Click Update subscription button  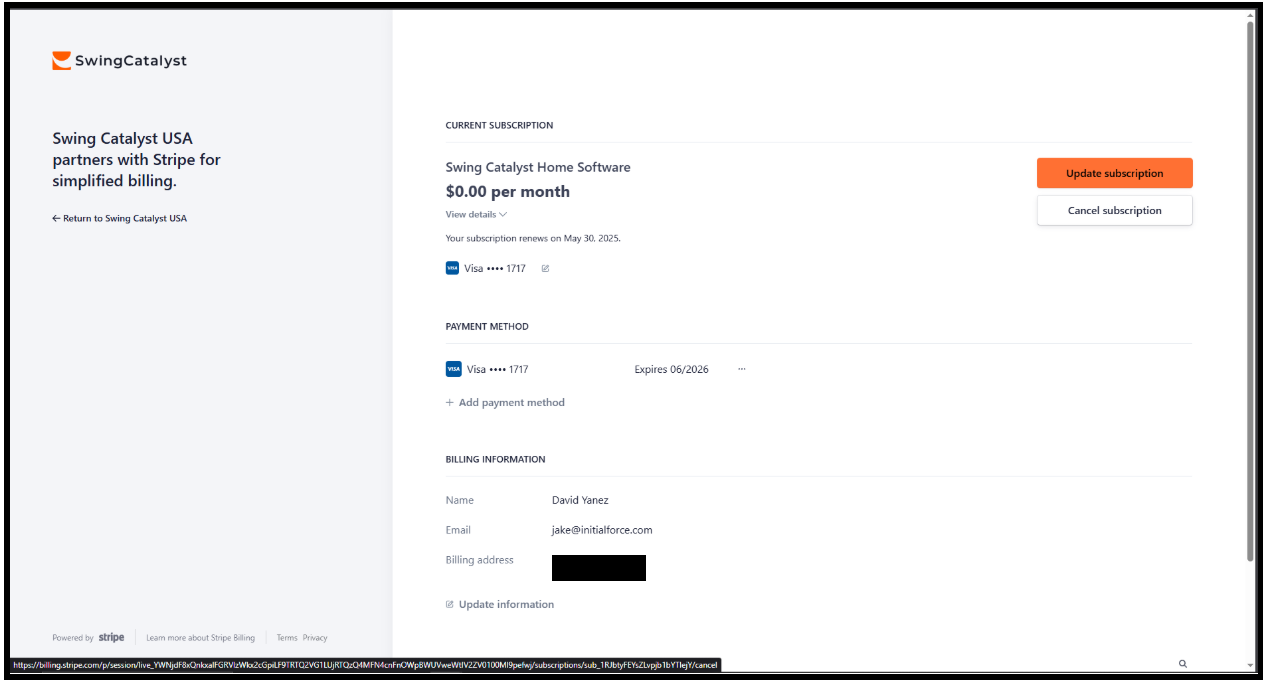(1114, 173)
